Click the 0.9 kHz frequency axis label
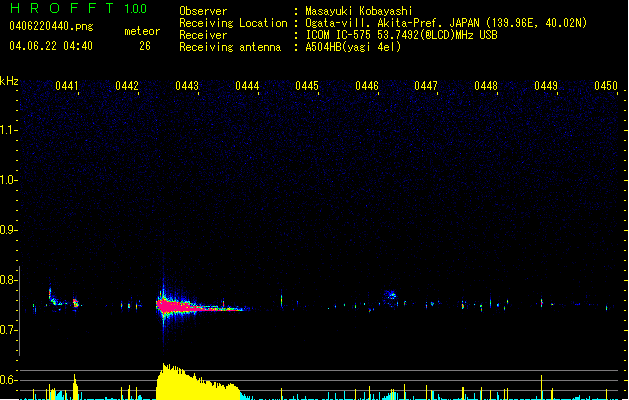 8,230
